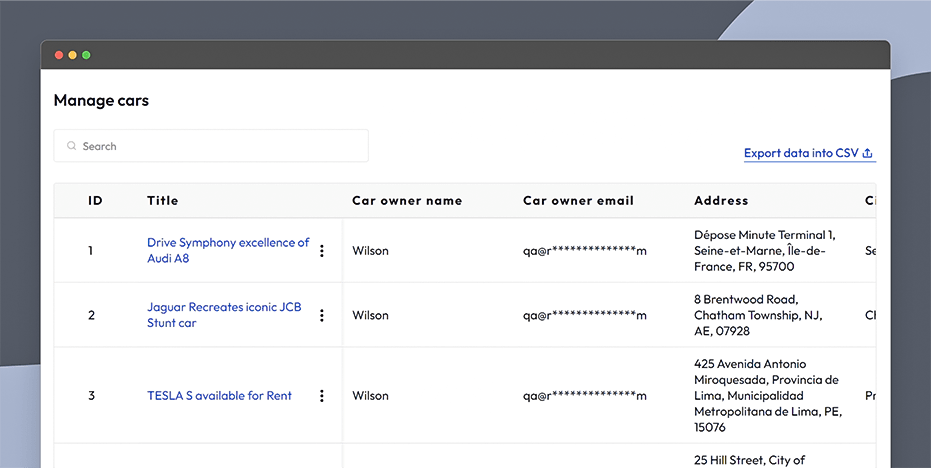Viewport: 931px width, 468px height.
Task: Click owner name Wilson in row 1
Action: click(370, 251)
